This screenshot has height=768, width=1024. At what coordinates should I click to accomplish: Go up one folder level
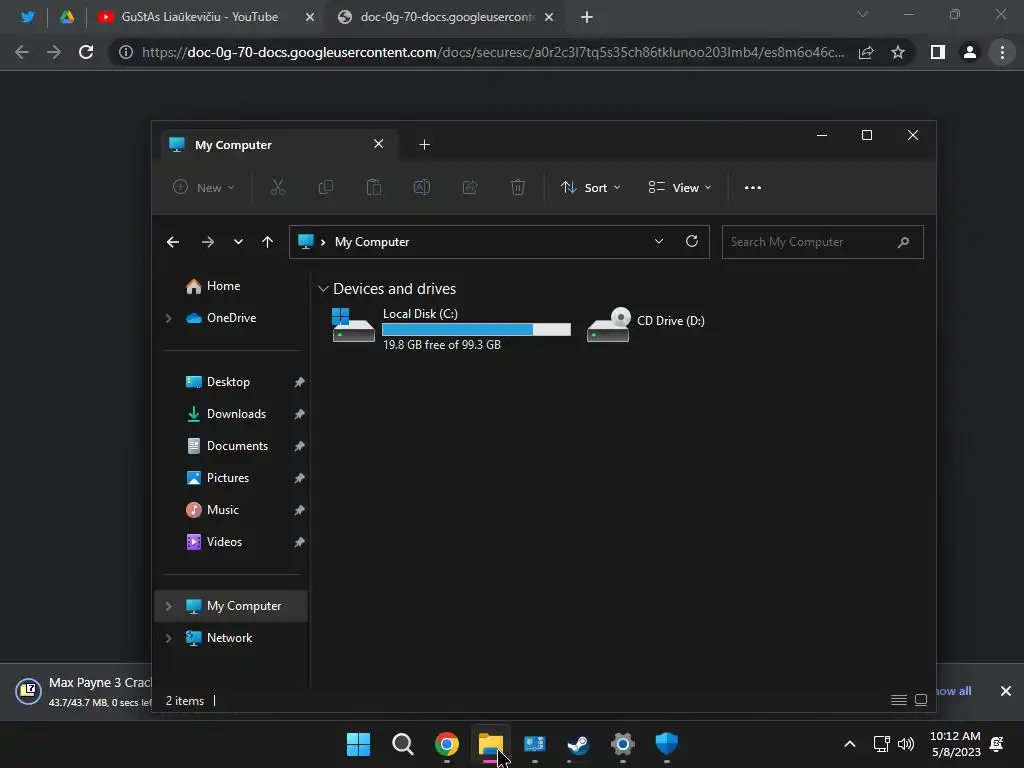pyautogui.click(x=267, y=242)
